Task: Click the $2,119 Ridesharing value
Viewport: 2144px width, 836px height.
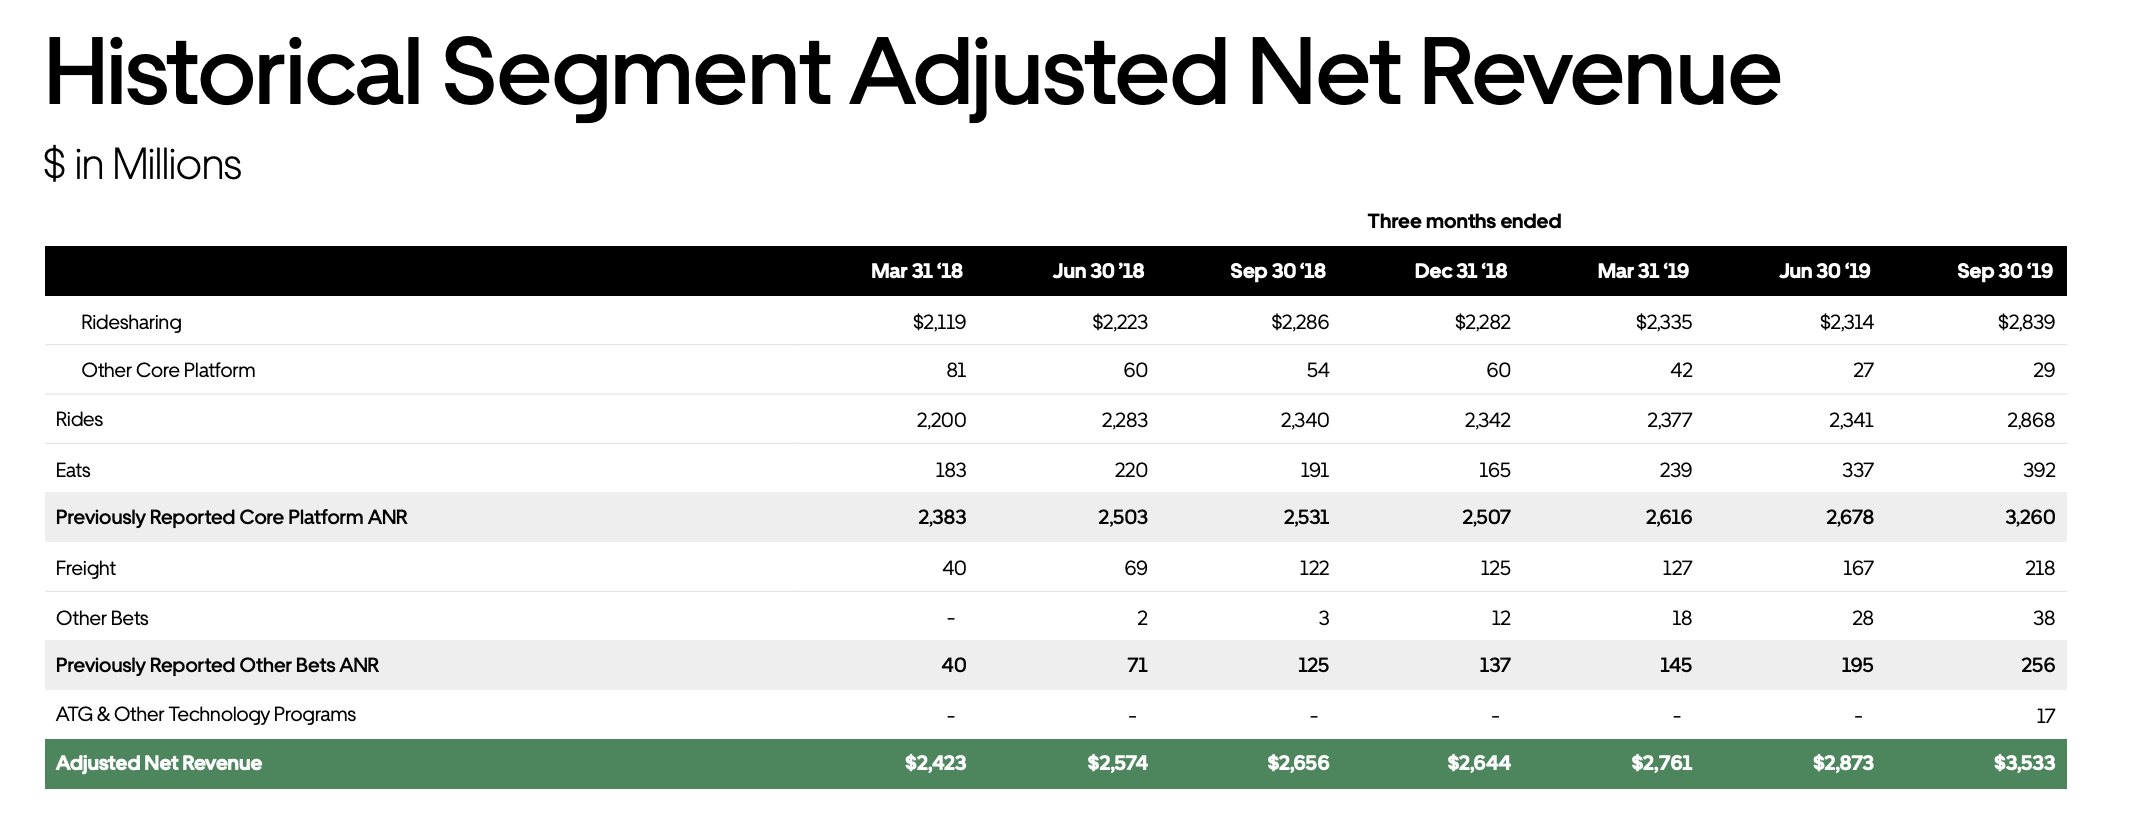Action: coord(939,322)
